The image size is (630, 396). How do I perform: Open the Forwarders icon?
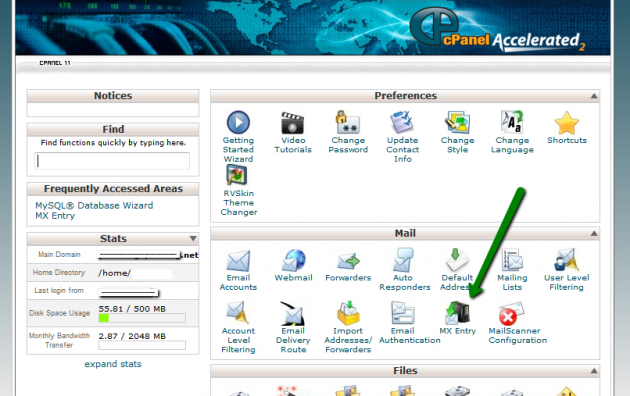click(x=348, y=261)
